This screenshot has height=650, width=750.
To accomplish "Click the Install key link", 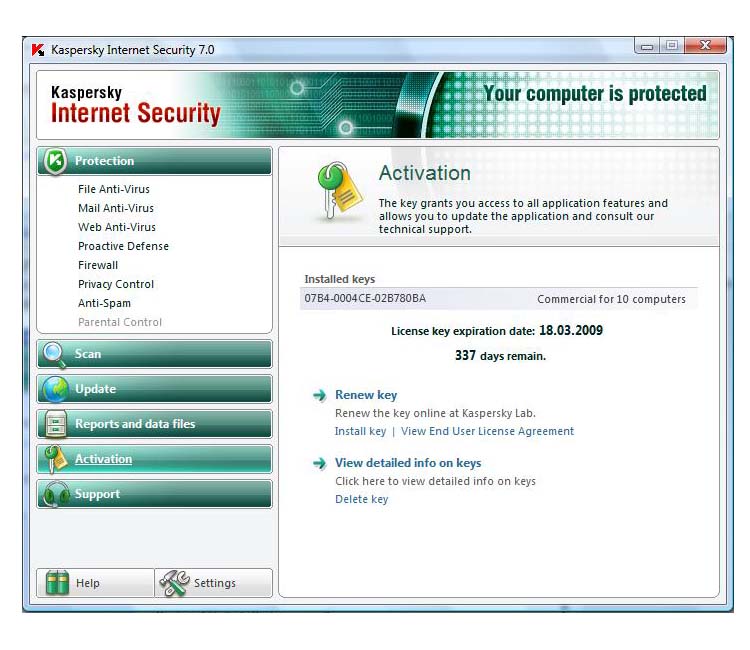I will click(x=360, y=431).
